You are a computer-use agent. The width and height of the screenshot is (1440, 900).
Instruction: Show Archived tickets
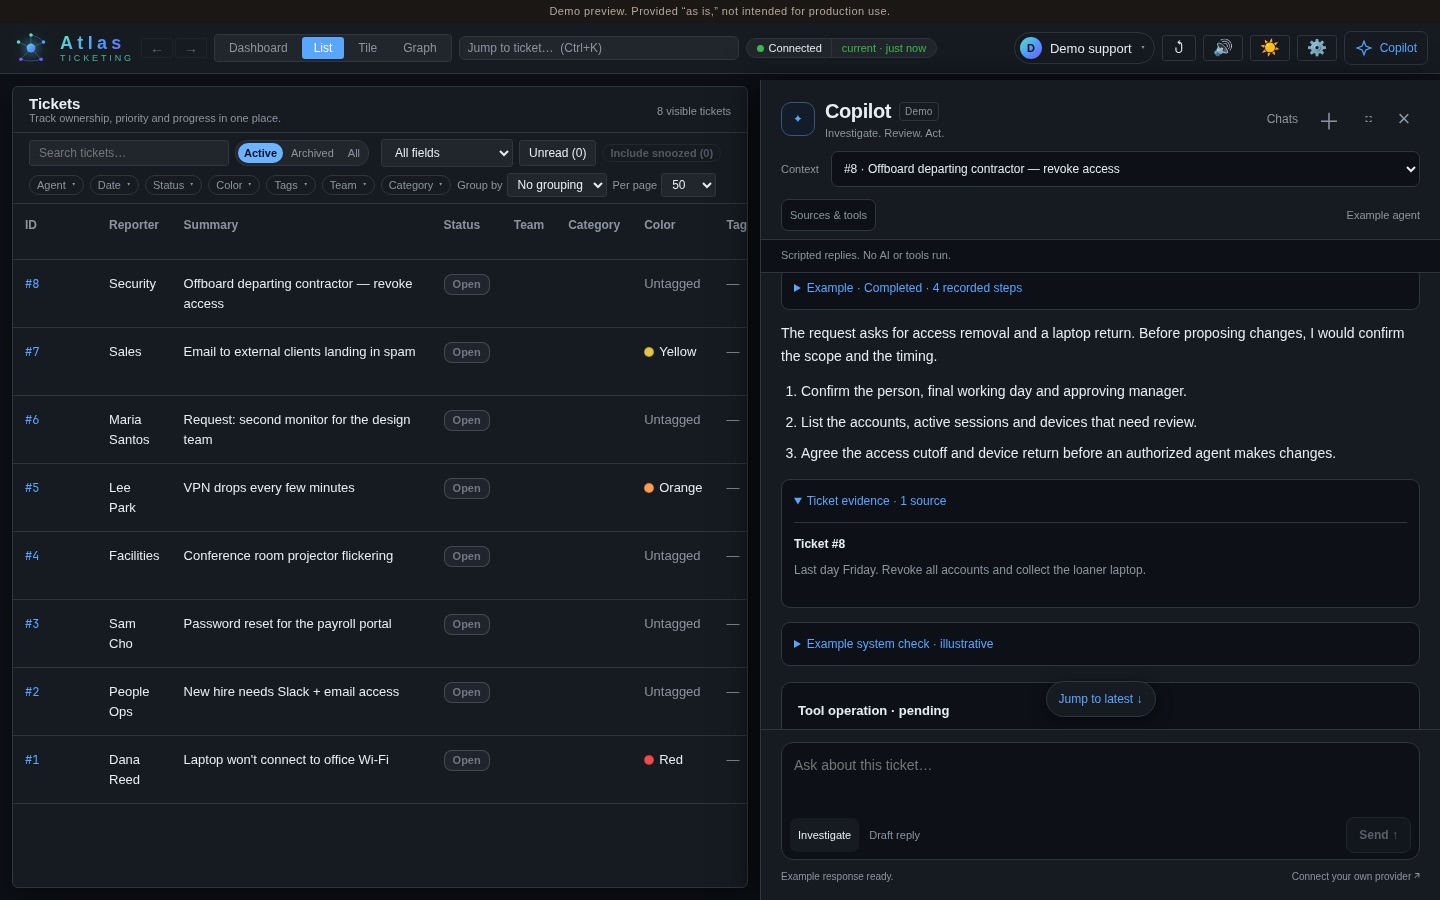click(312, 153)
